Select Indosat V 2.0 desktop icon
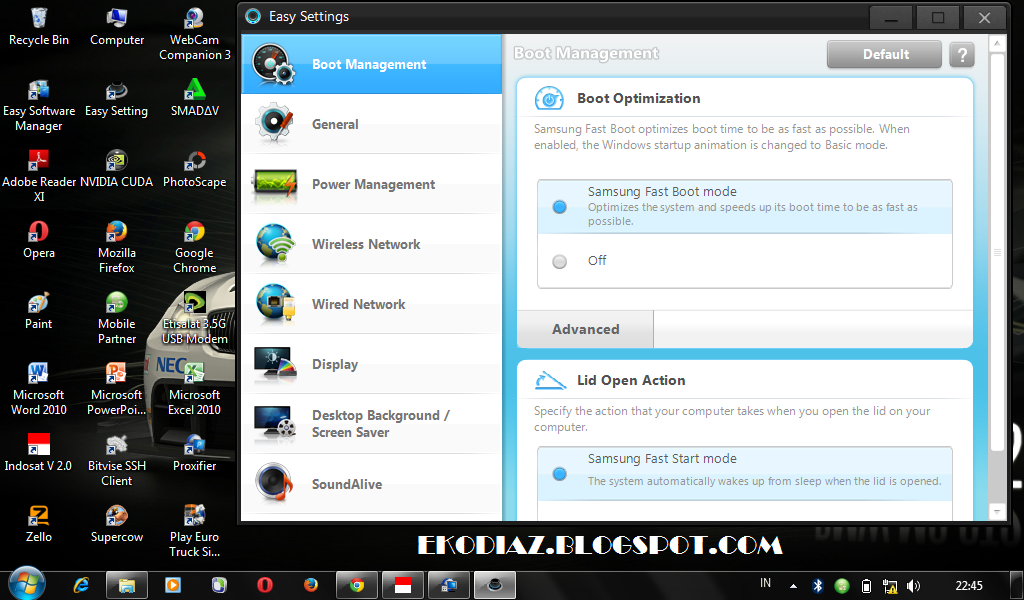 click(x=39, y=453)
